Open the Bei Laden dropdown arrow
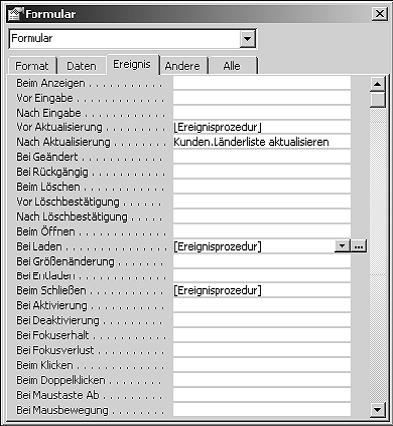Viewport: 393px width, 426px height. (342, 246)
